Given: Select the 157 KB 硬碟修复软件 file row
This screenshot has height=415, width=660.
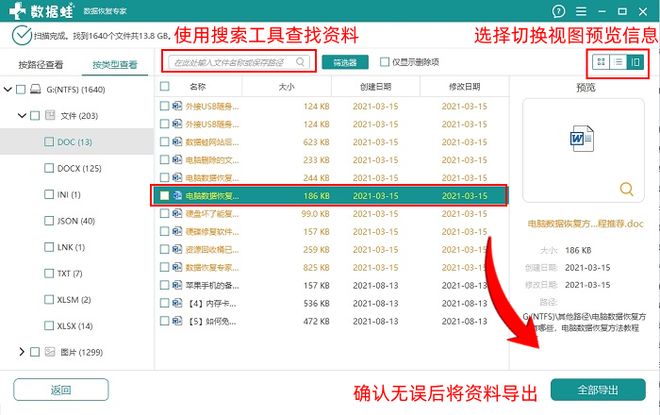Looking at the screenshot, I should pyautogui.click(x=331, y=231).
